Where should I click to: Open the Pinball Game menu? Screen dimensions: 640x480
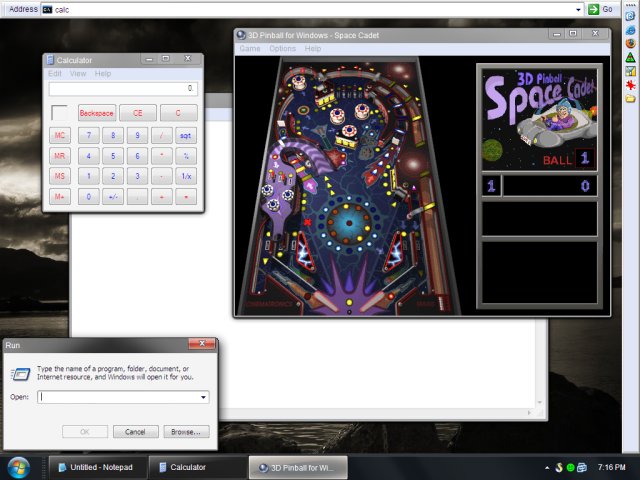pyautogui.click(x=249, y=48)
